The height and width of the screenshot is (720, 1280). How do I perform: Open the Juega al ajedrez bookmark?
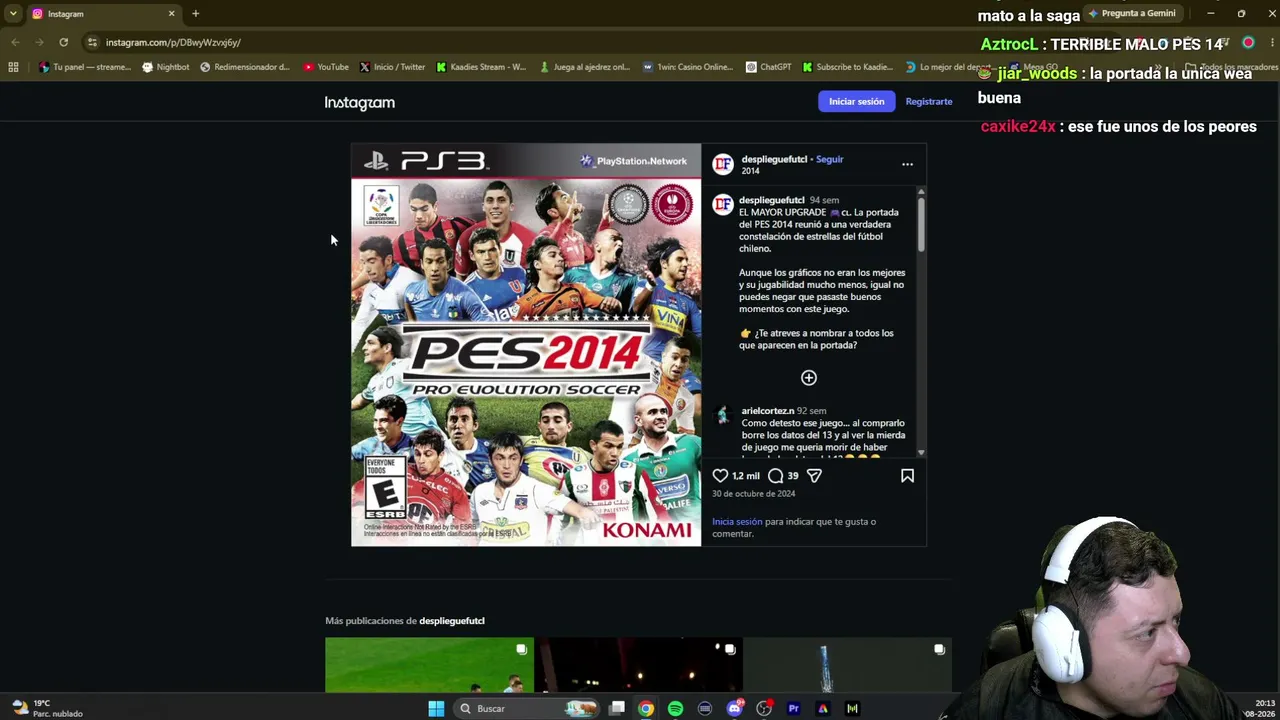(x=585, y=67)
